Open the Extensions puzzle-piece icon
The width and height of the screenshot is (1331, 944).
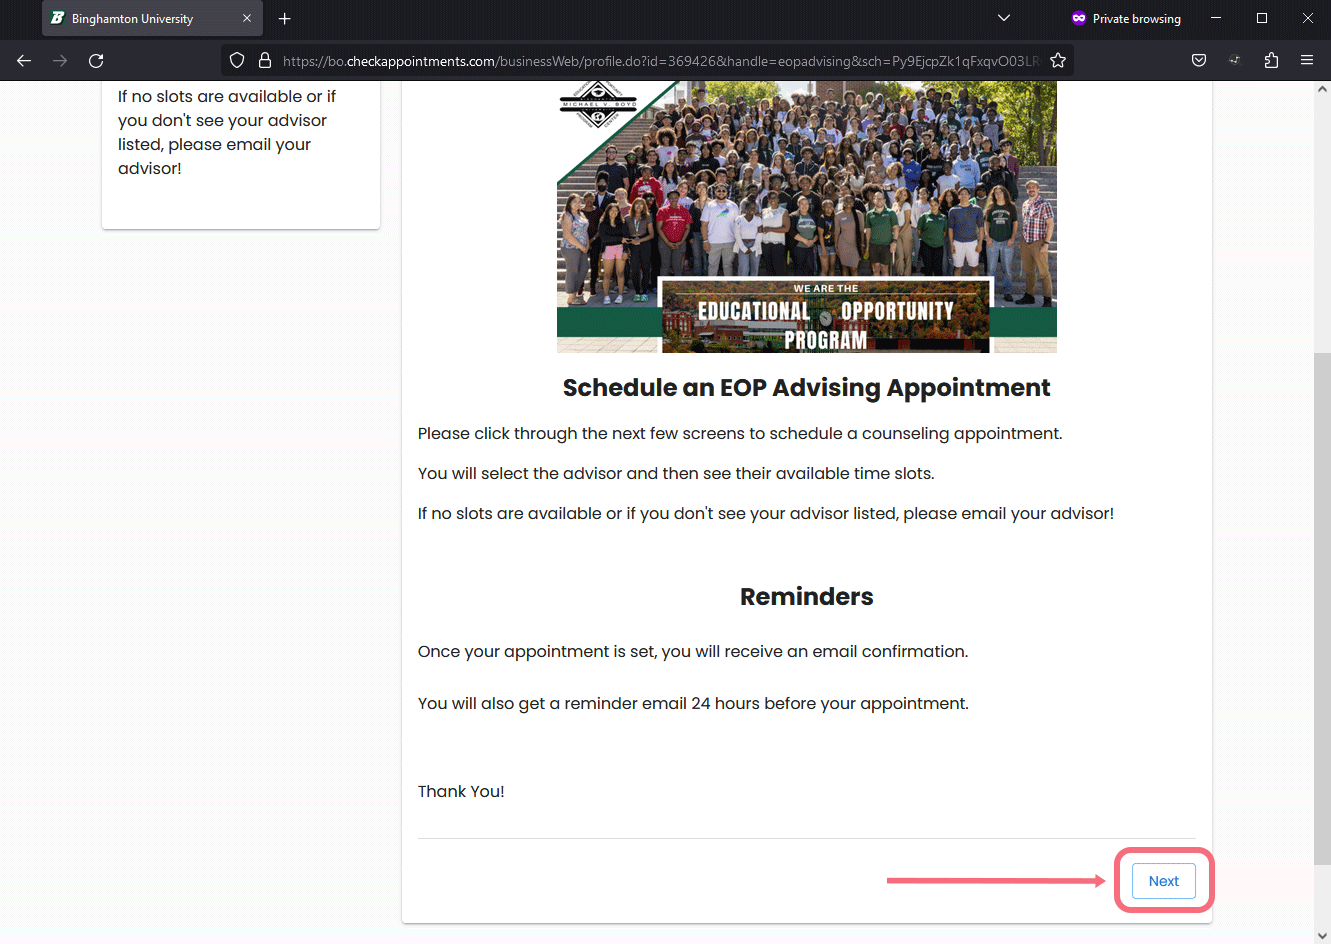click(x=1271, y=61)
